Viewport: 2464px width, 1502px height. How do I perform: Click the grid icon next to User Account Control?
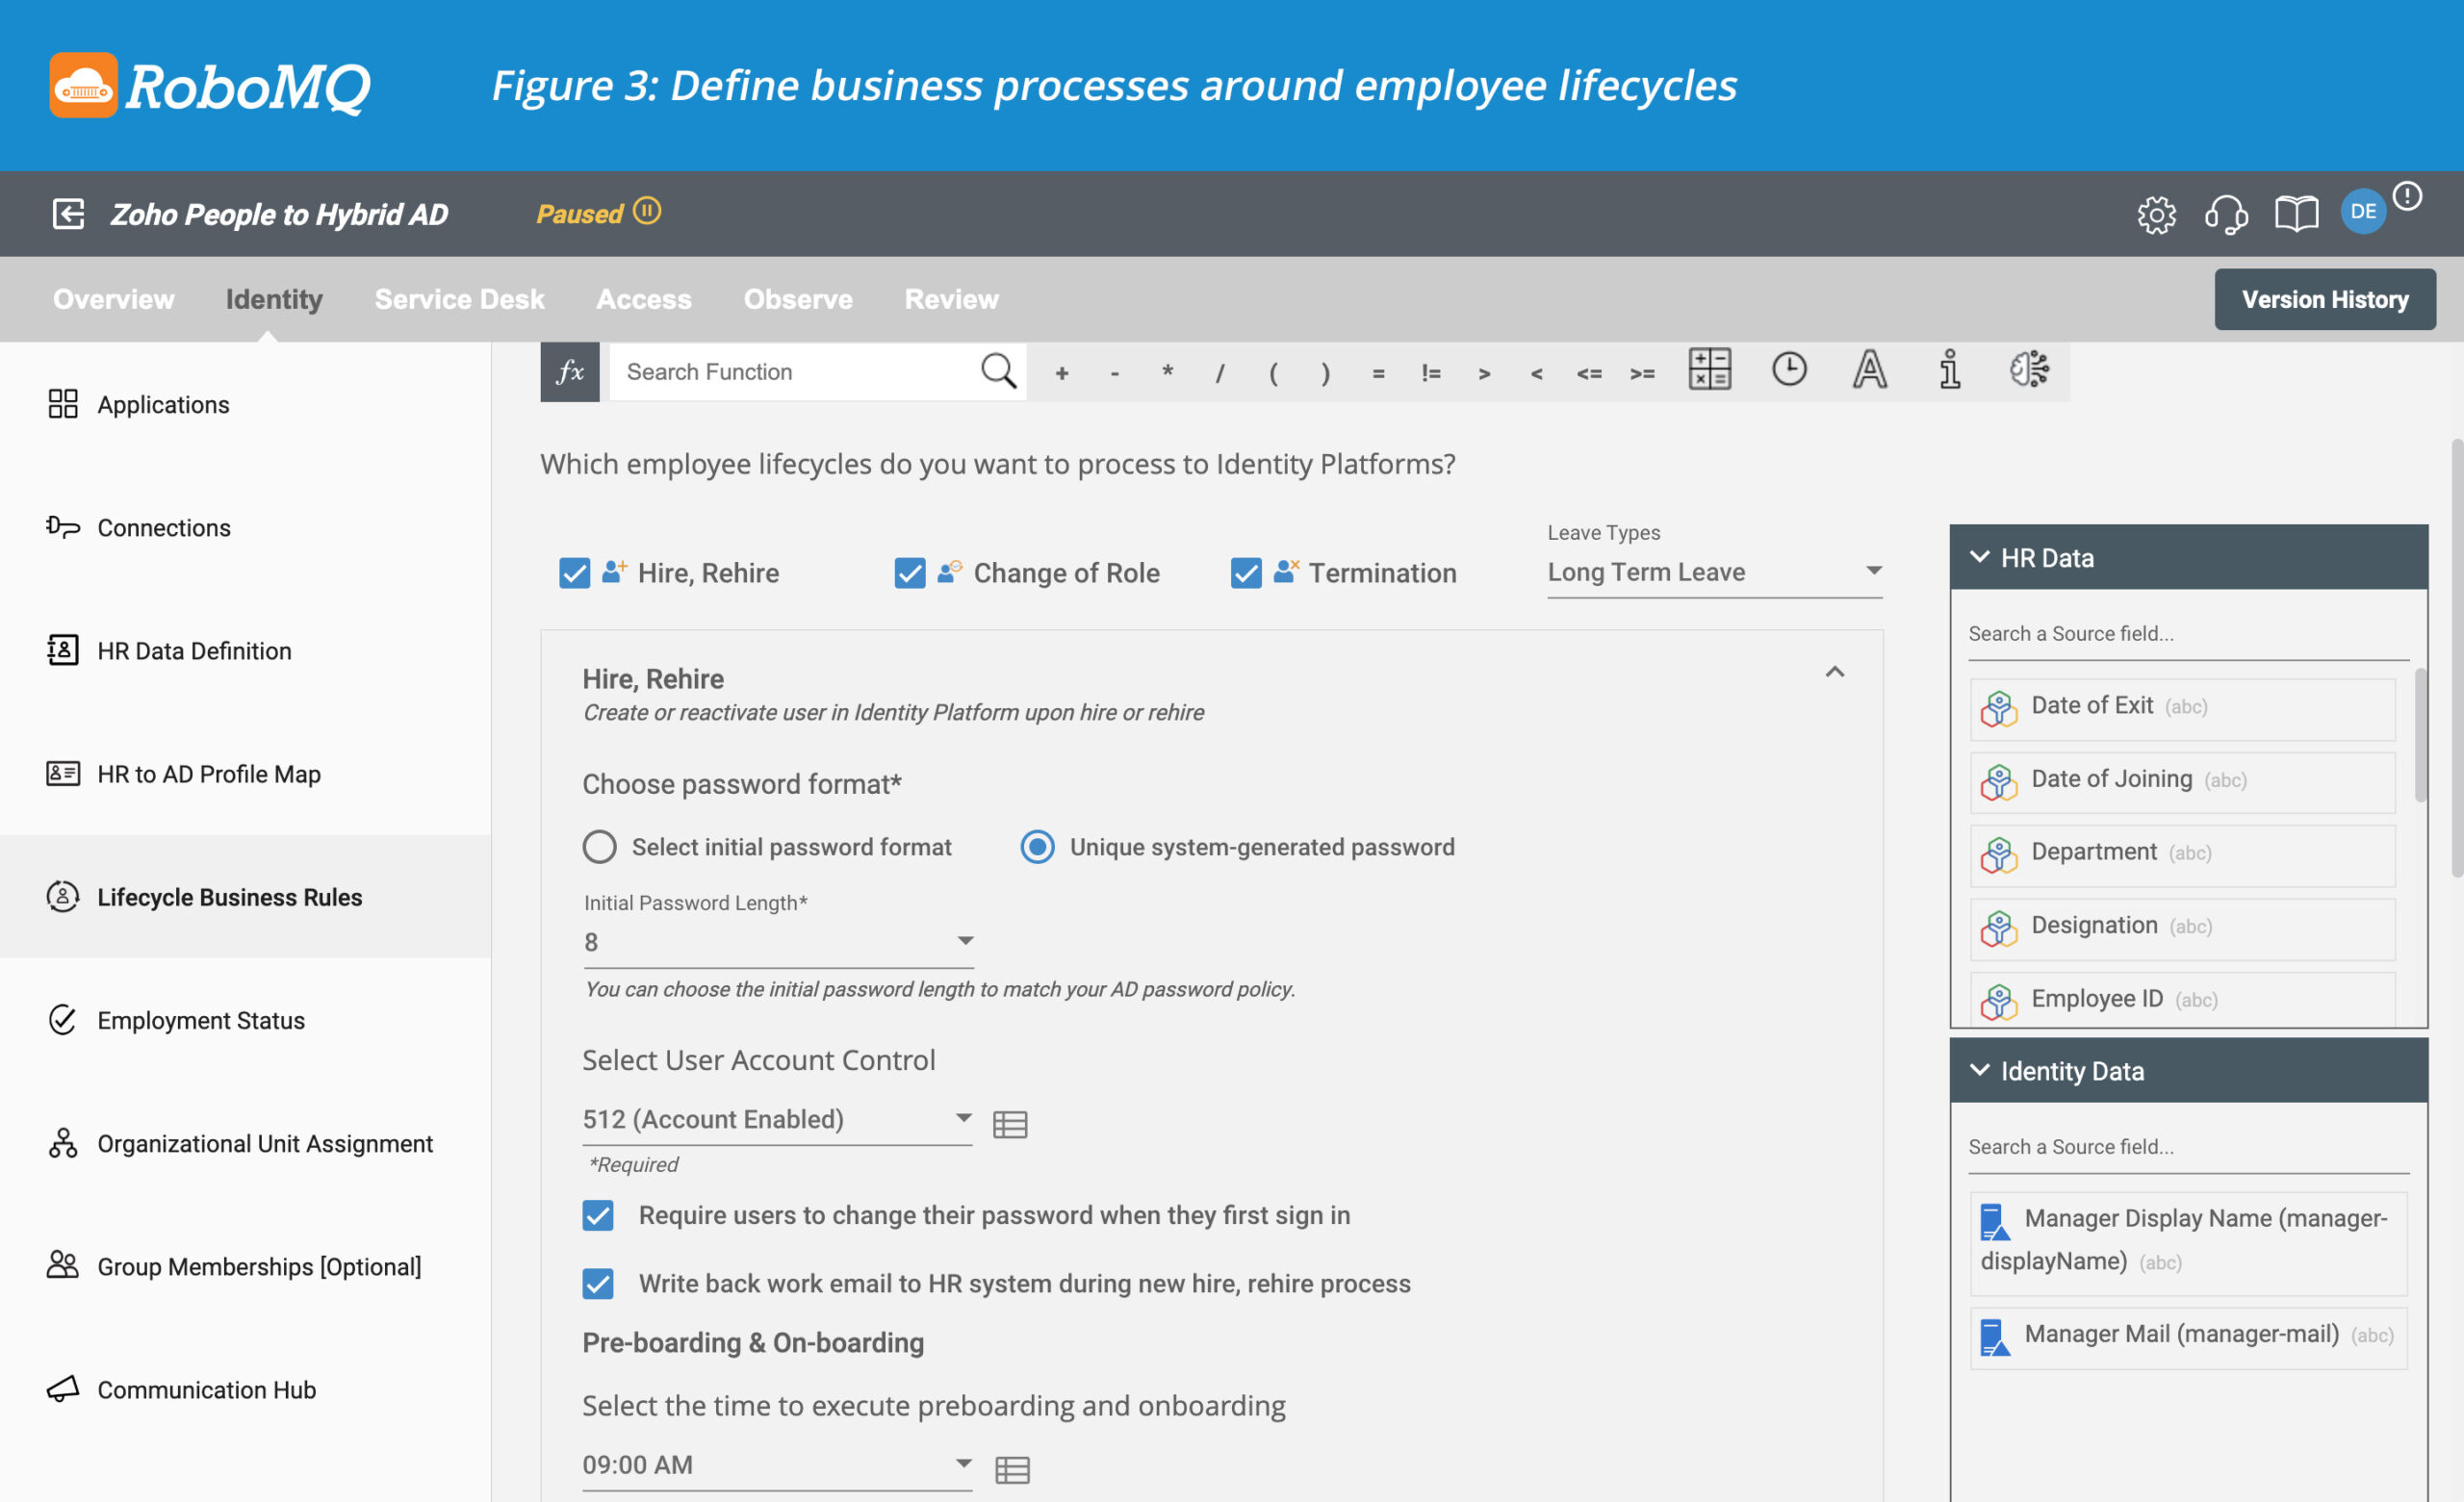[1009, 1120]
